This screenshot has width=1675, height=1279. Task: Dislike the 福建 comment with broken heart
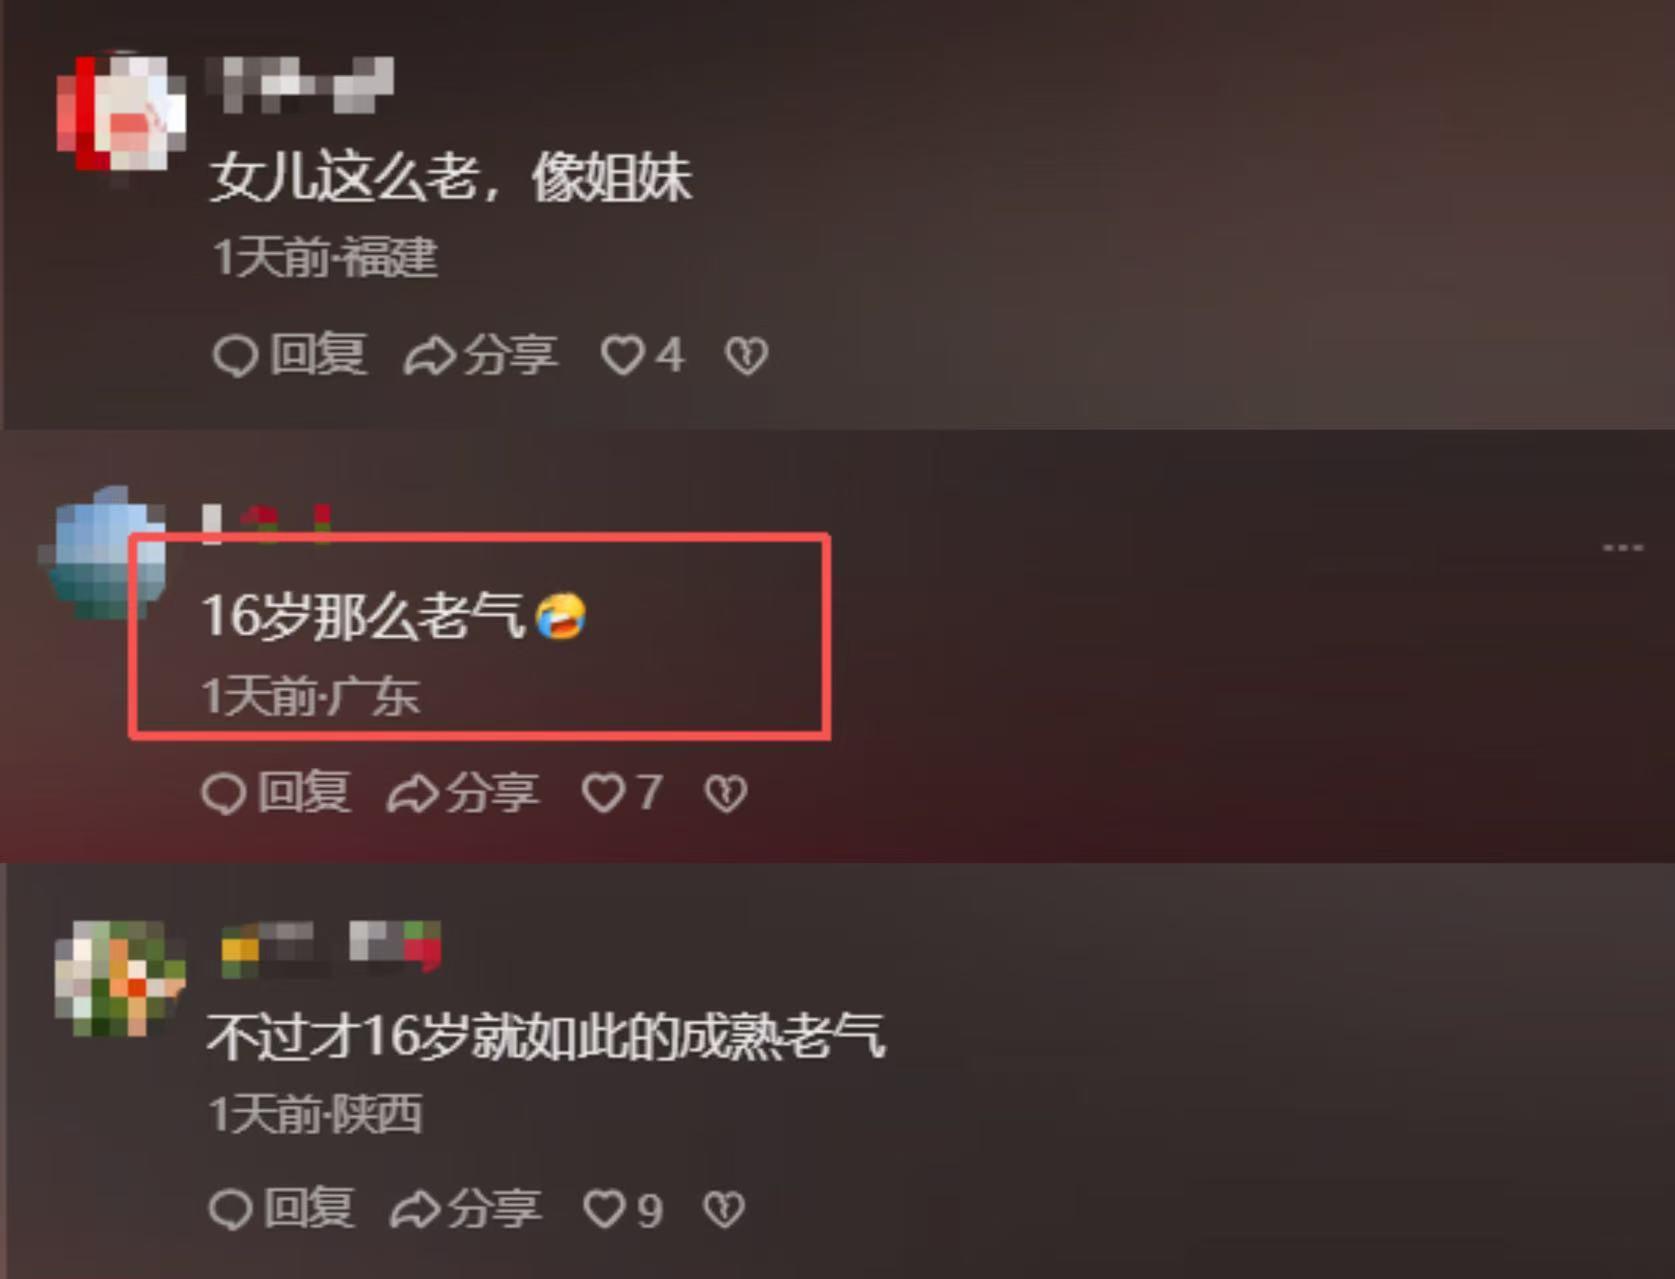(746, 356)
